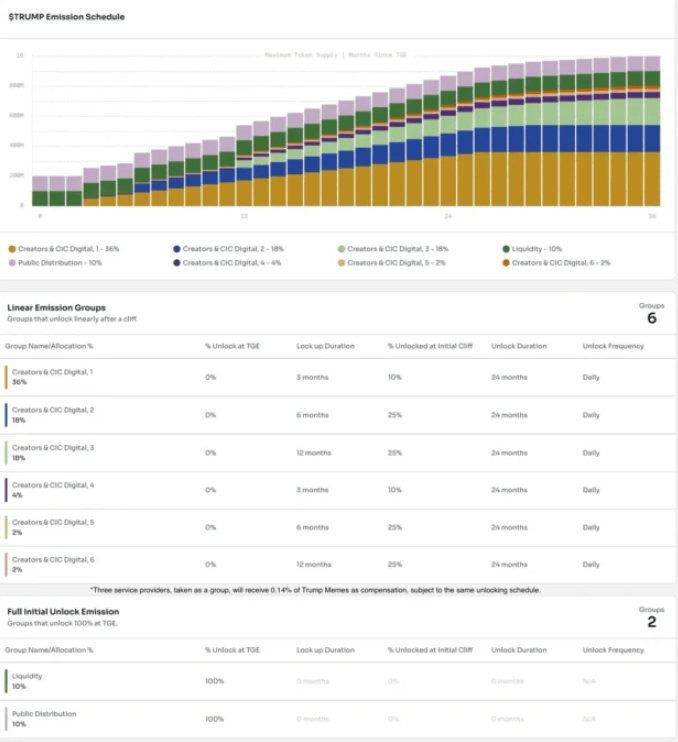The image size is (678, 742).
Task: Click the Public Distribution - 10% legend dot
Action: pos(12,262)
